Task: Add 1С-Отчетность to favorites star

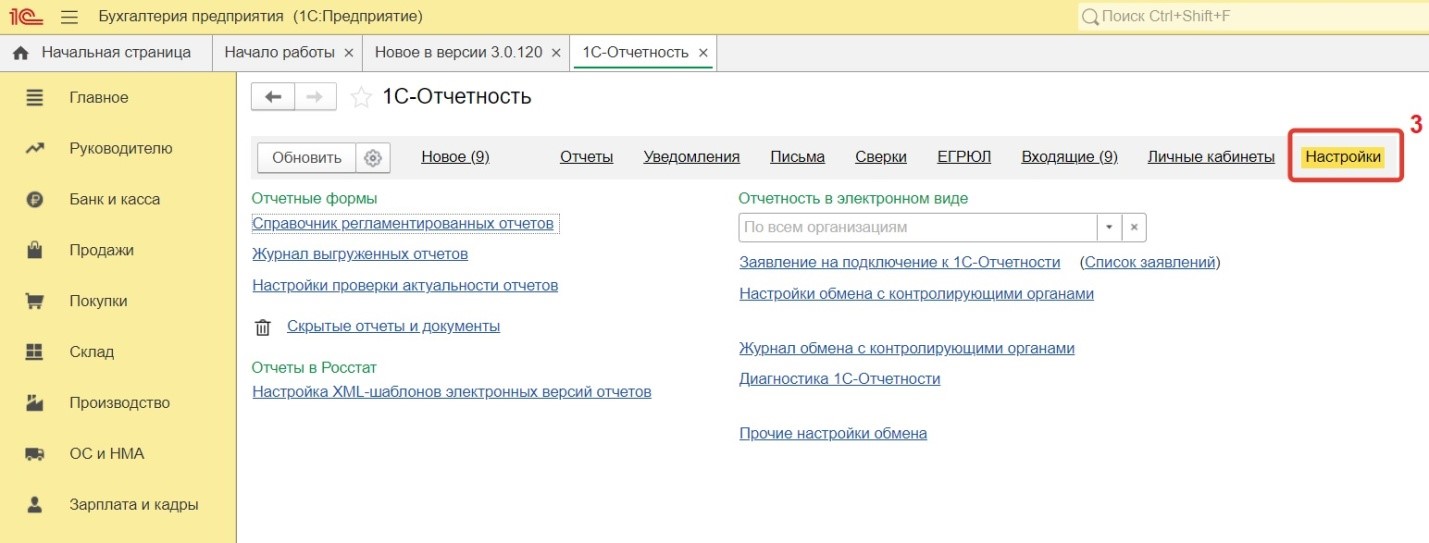Action: [x=359, y=97]
